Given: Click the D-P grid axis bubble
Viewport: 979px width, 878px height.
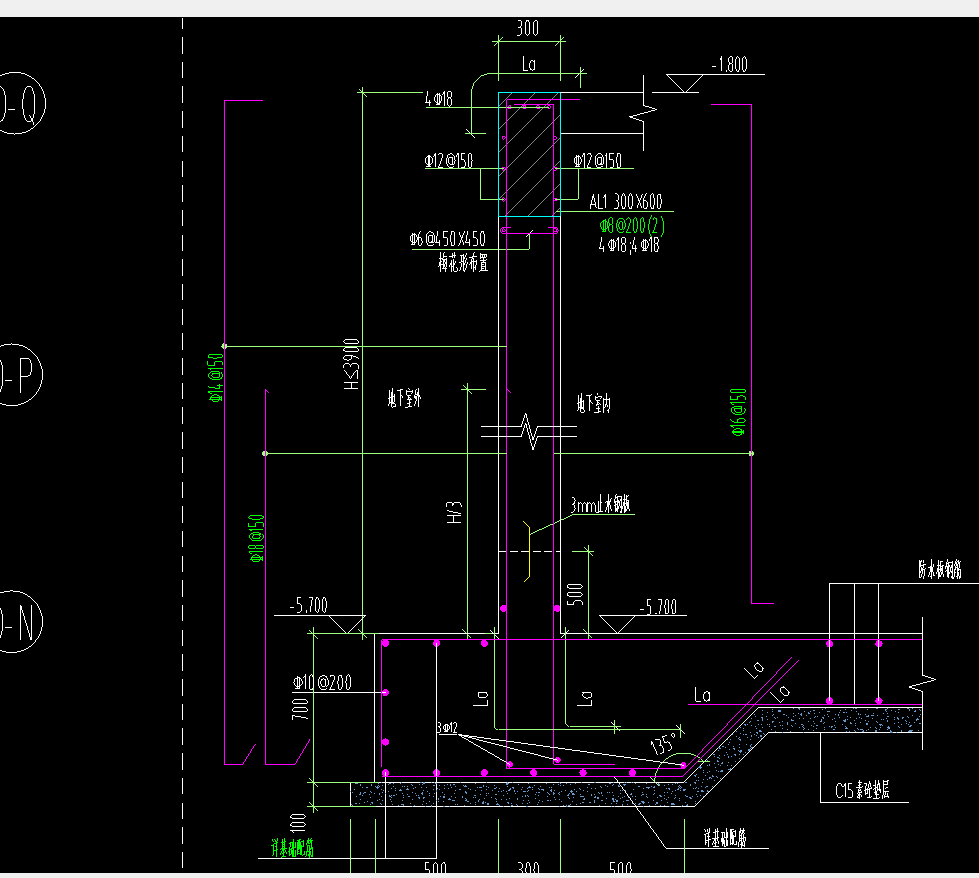Looking at the screenshot, I should click(x=19, y=375).
